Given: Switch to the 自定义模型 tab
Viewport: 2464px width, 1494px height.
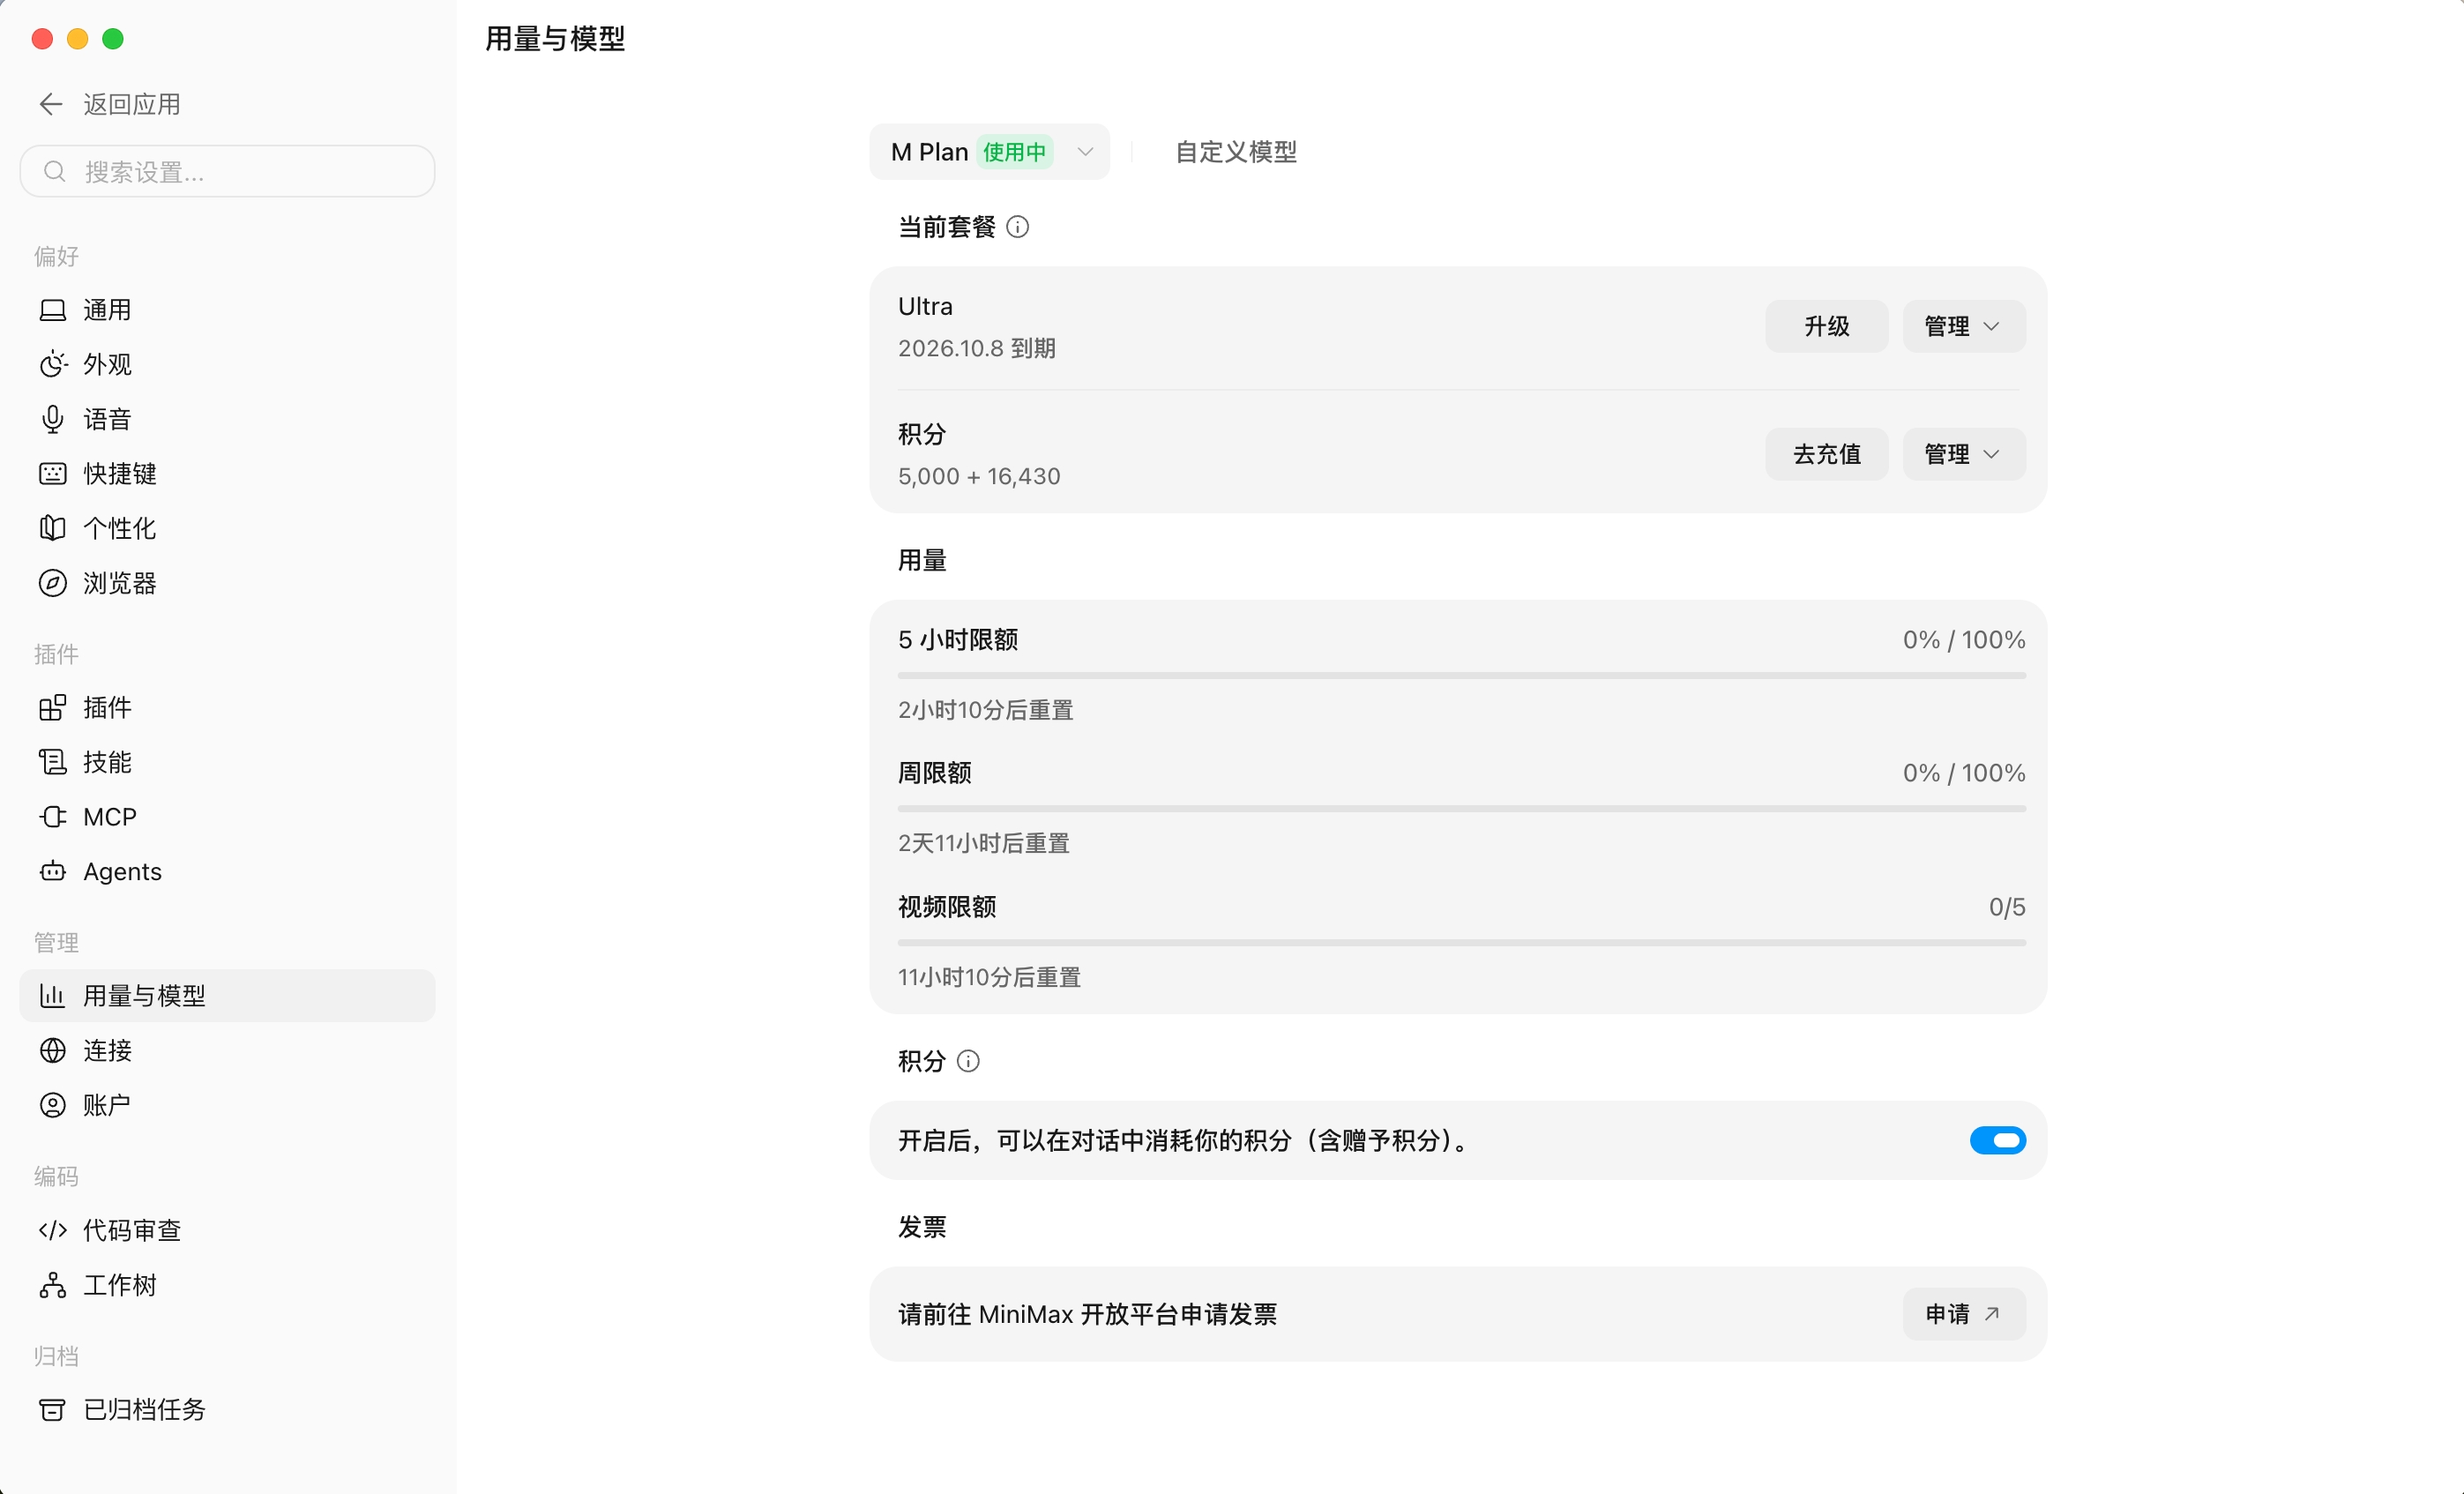Looking at the screenshot, I should pos(1235,152).
